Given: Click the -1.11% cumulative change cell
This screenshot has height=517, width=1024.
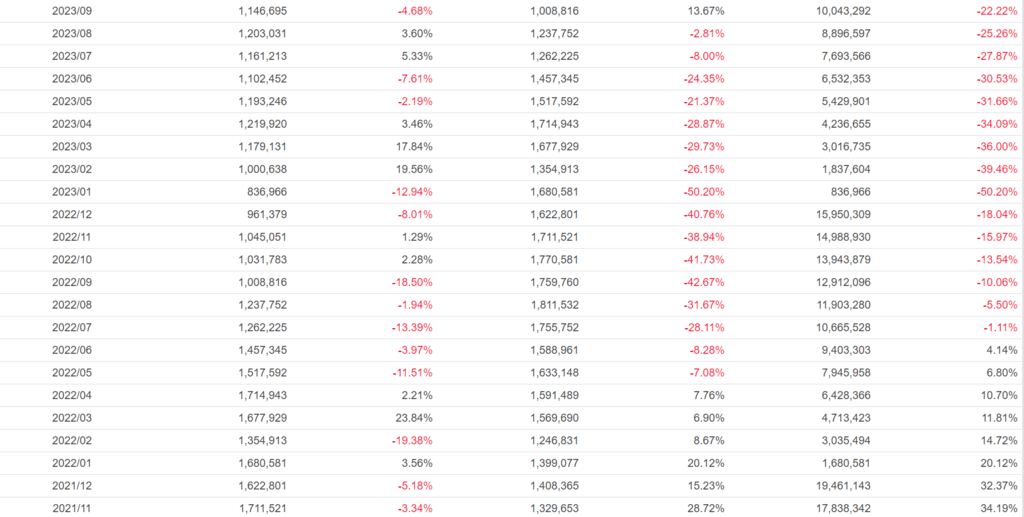Looking at the screenshot, I should pyautogui.click(x=998, y=328).
